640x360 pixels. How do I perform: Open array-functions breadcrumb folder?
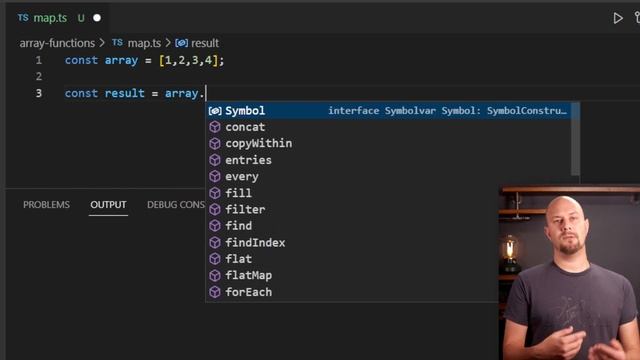(57, 43)
